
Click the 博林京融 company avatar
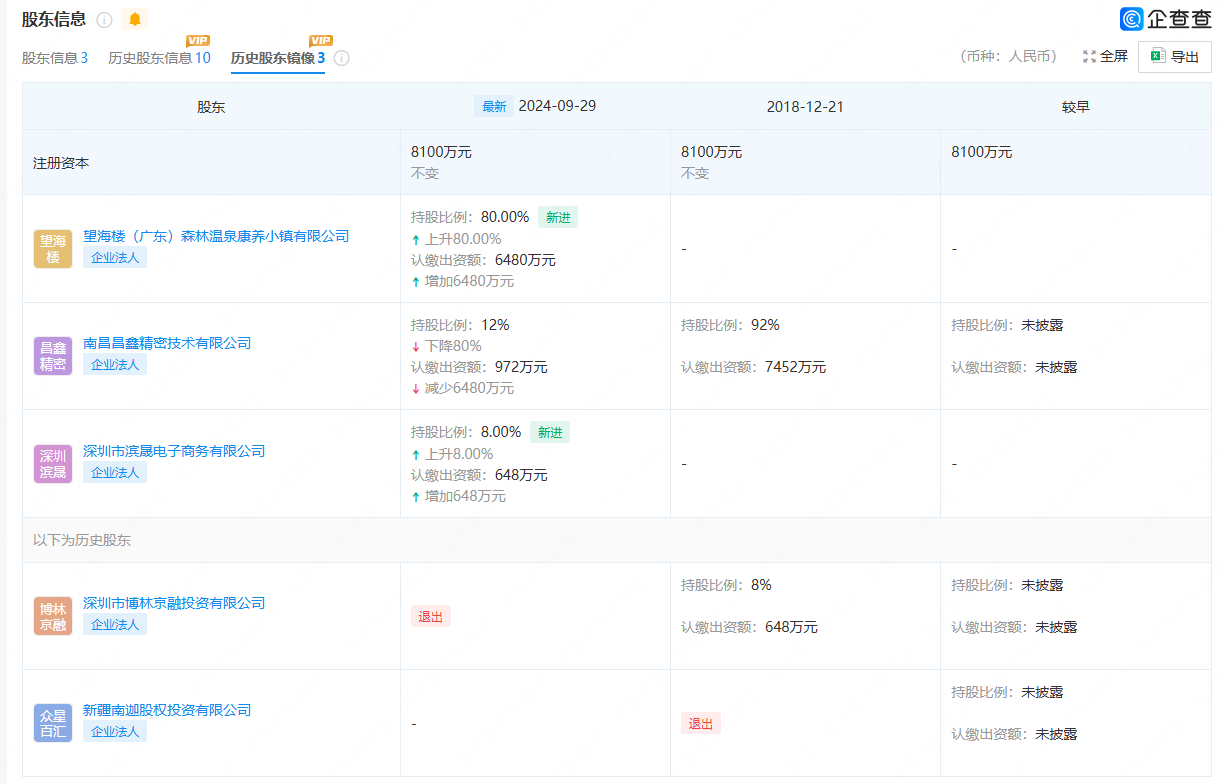53,616
